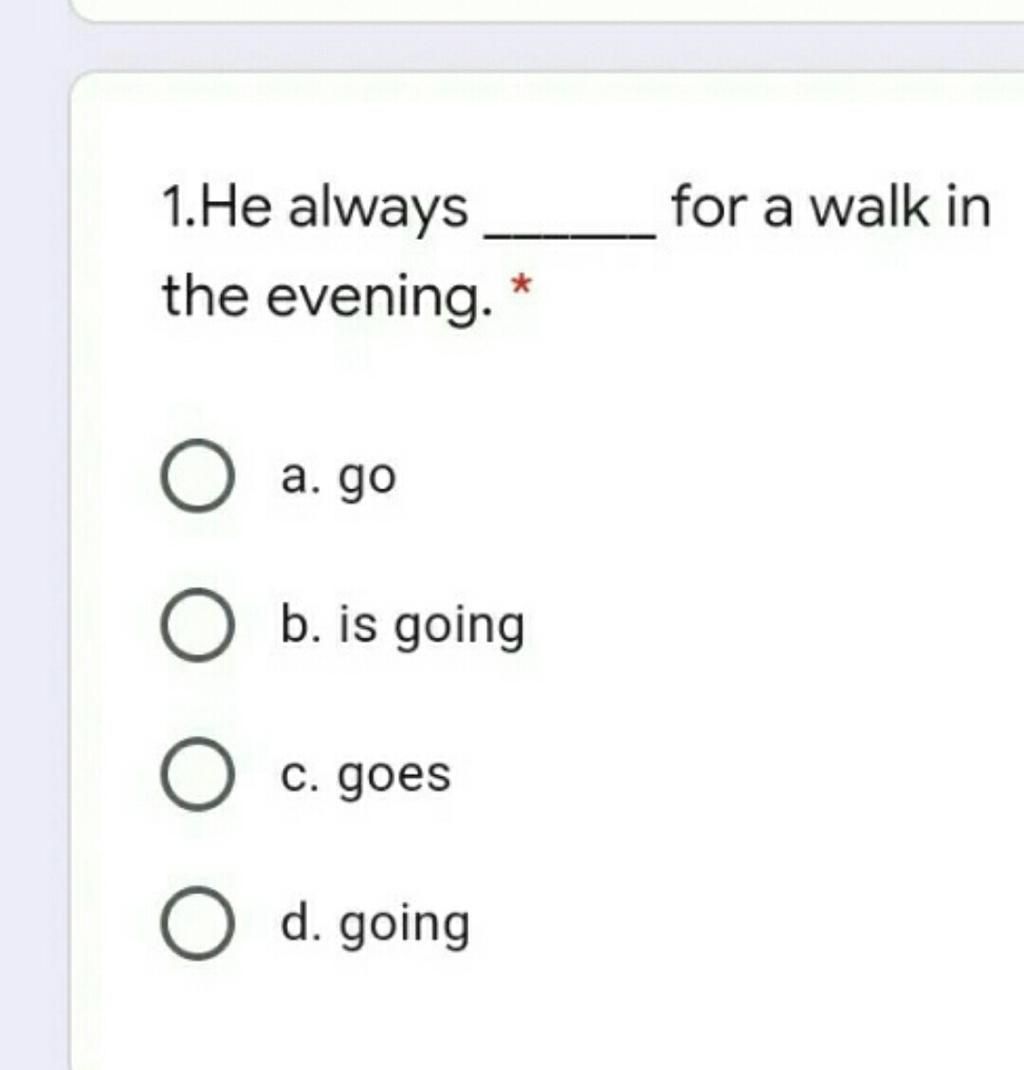Click the 'c. goes' option label
This screenshot has width=1024, height=1070.
coord(366,776)
